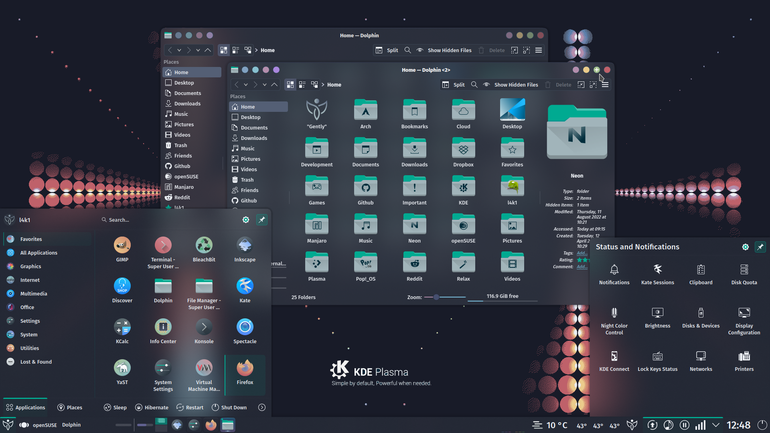
Task: Open Display Configuration
Action: [x=743, y=321]
